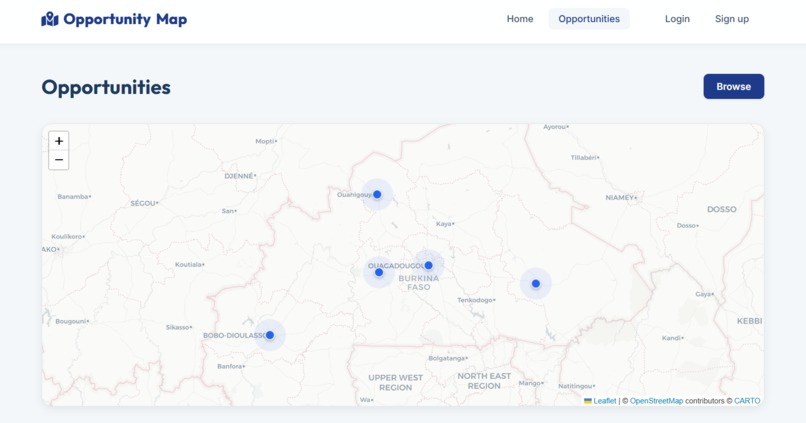Screen dimensions: 806x423
Task: Click the Natitingou label on the map
Action: [576, 386]
